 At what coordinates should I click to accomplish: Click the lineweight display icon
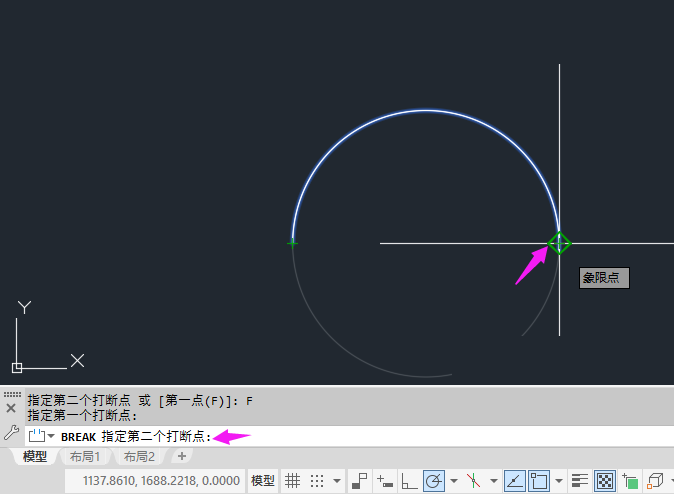coord(581,481)
